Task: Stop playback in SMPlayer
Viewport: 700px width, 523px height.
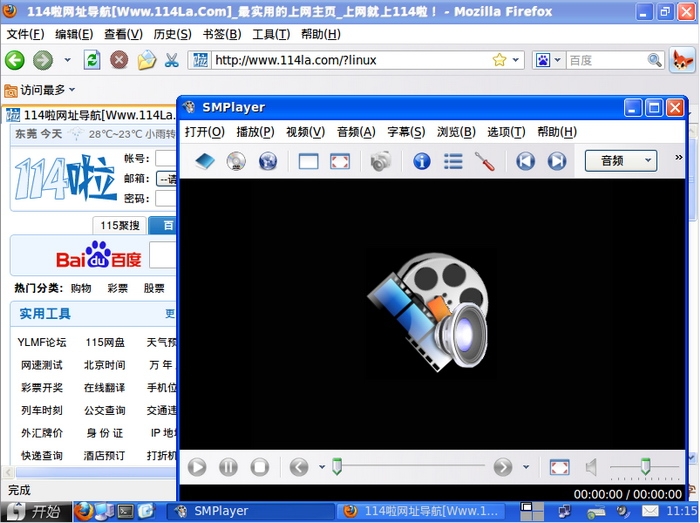Action: point(259,467)
